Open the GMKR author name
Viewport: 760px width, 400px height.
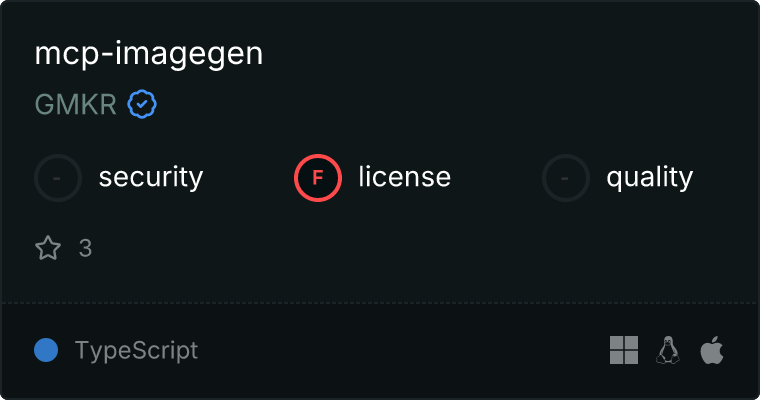click(76, 104)
